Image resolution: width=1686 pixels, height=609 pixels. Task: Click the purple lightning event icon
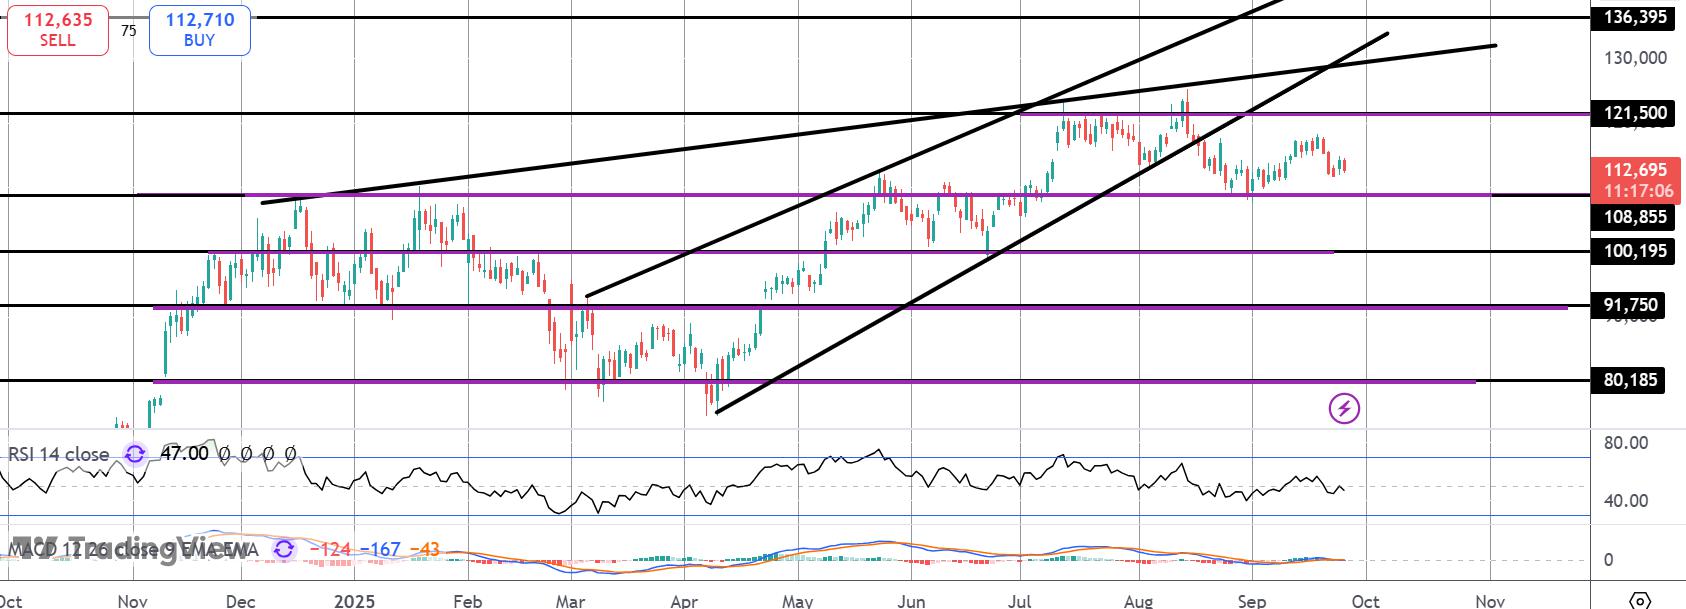tap(1344, 408)
